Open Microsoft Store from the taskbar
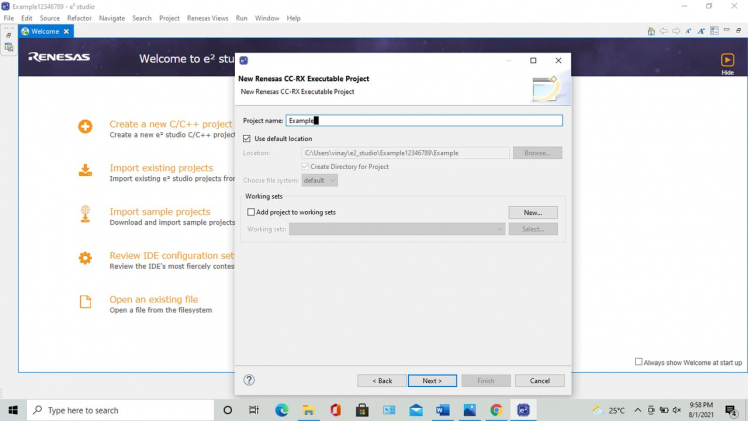The height and width of the screenshot is (421, 748). [362, 410]
